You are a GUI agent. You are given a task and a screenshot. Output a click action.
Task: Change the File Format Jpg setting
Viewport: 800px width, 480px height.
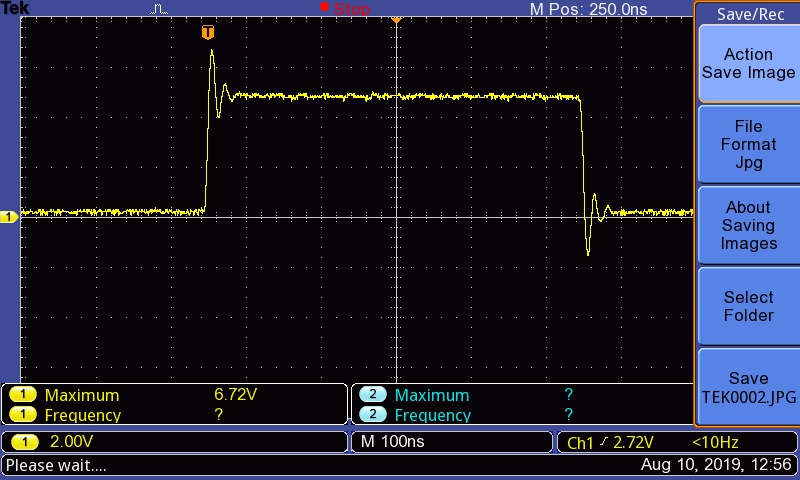(748, 145)
